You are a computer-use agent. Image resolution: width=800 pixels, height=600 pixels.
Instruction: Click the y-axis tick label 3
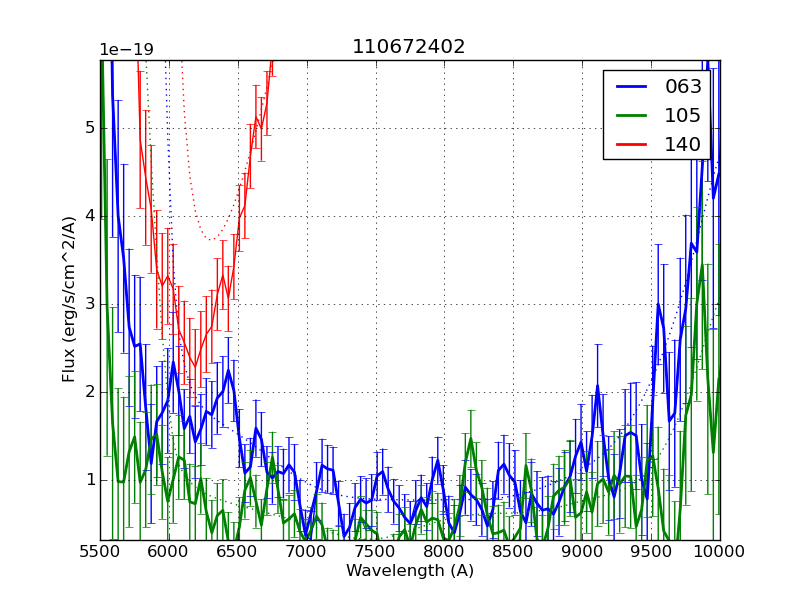coord(89,304)
